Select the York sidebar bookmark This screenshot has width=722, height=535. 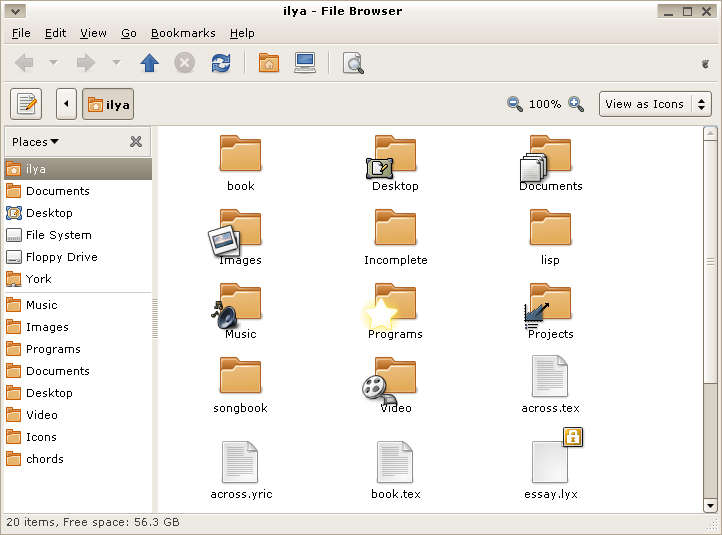point(78,279)
